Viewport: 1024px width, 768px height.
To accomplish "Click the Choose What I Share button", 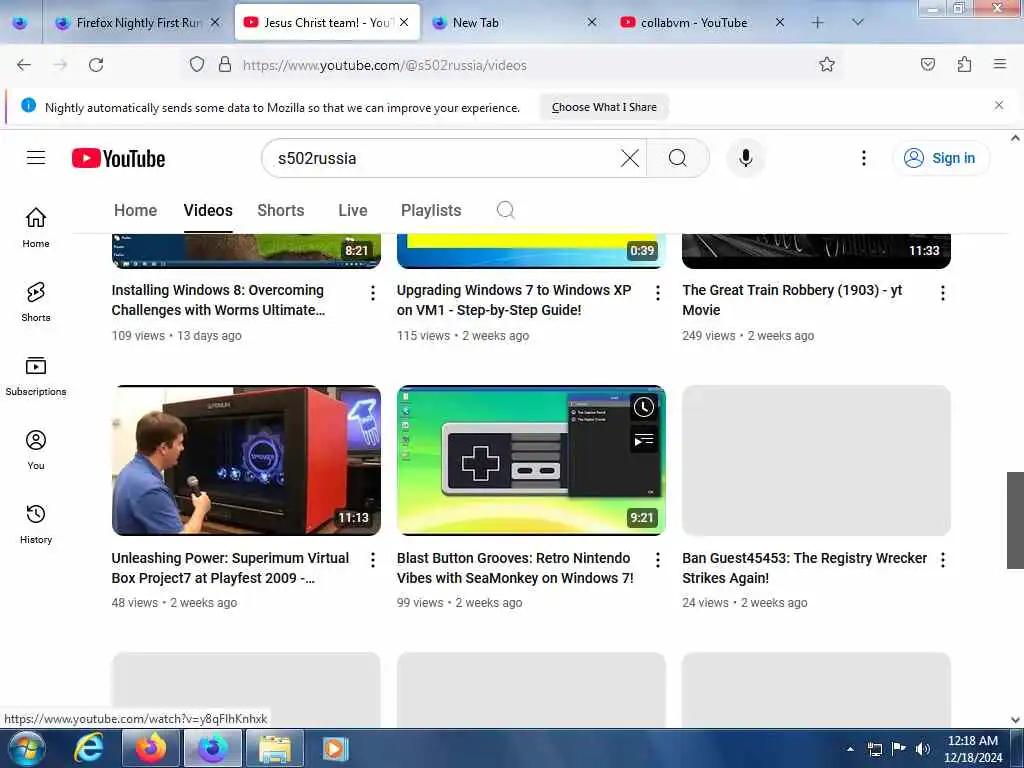I will click(x=604, y=107).
